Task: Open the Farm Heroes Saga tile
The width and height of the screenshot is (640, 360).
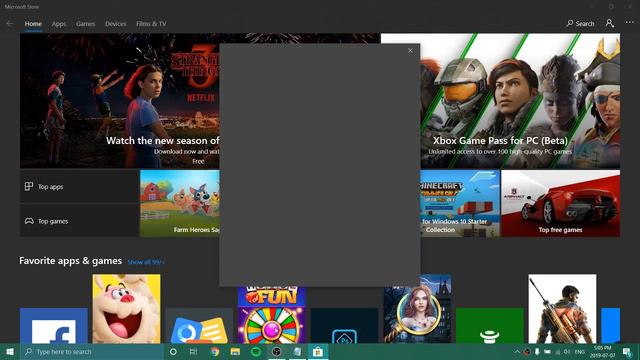Action: pos(180,203)
